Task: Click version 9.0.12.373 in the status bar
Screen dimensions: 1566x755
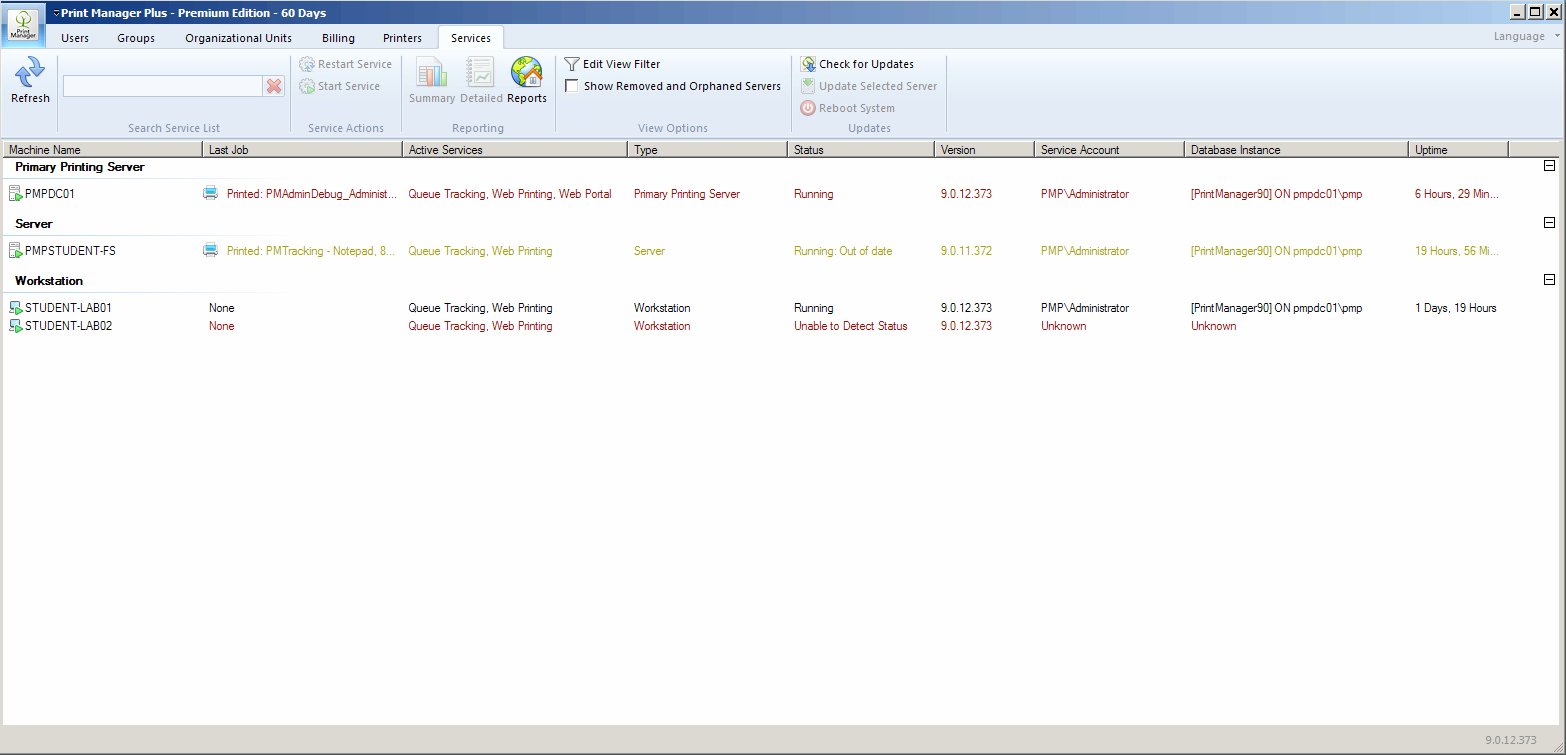Action: point(1510,740)
